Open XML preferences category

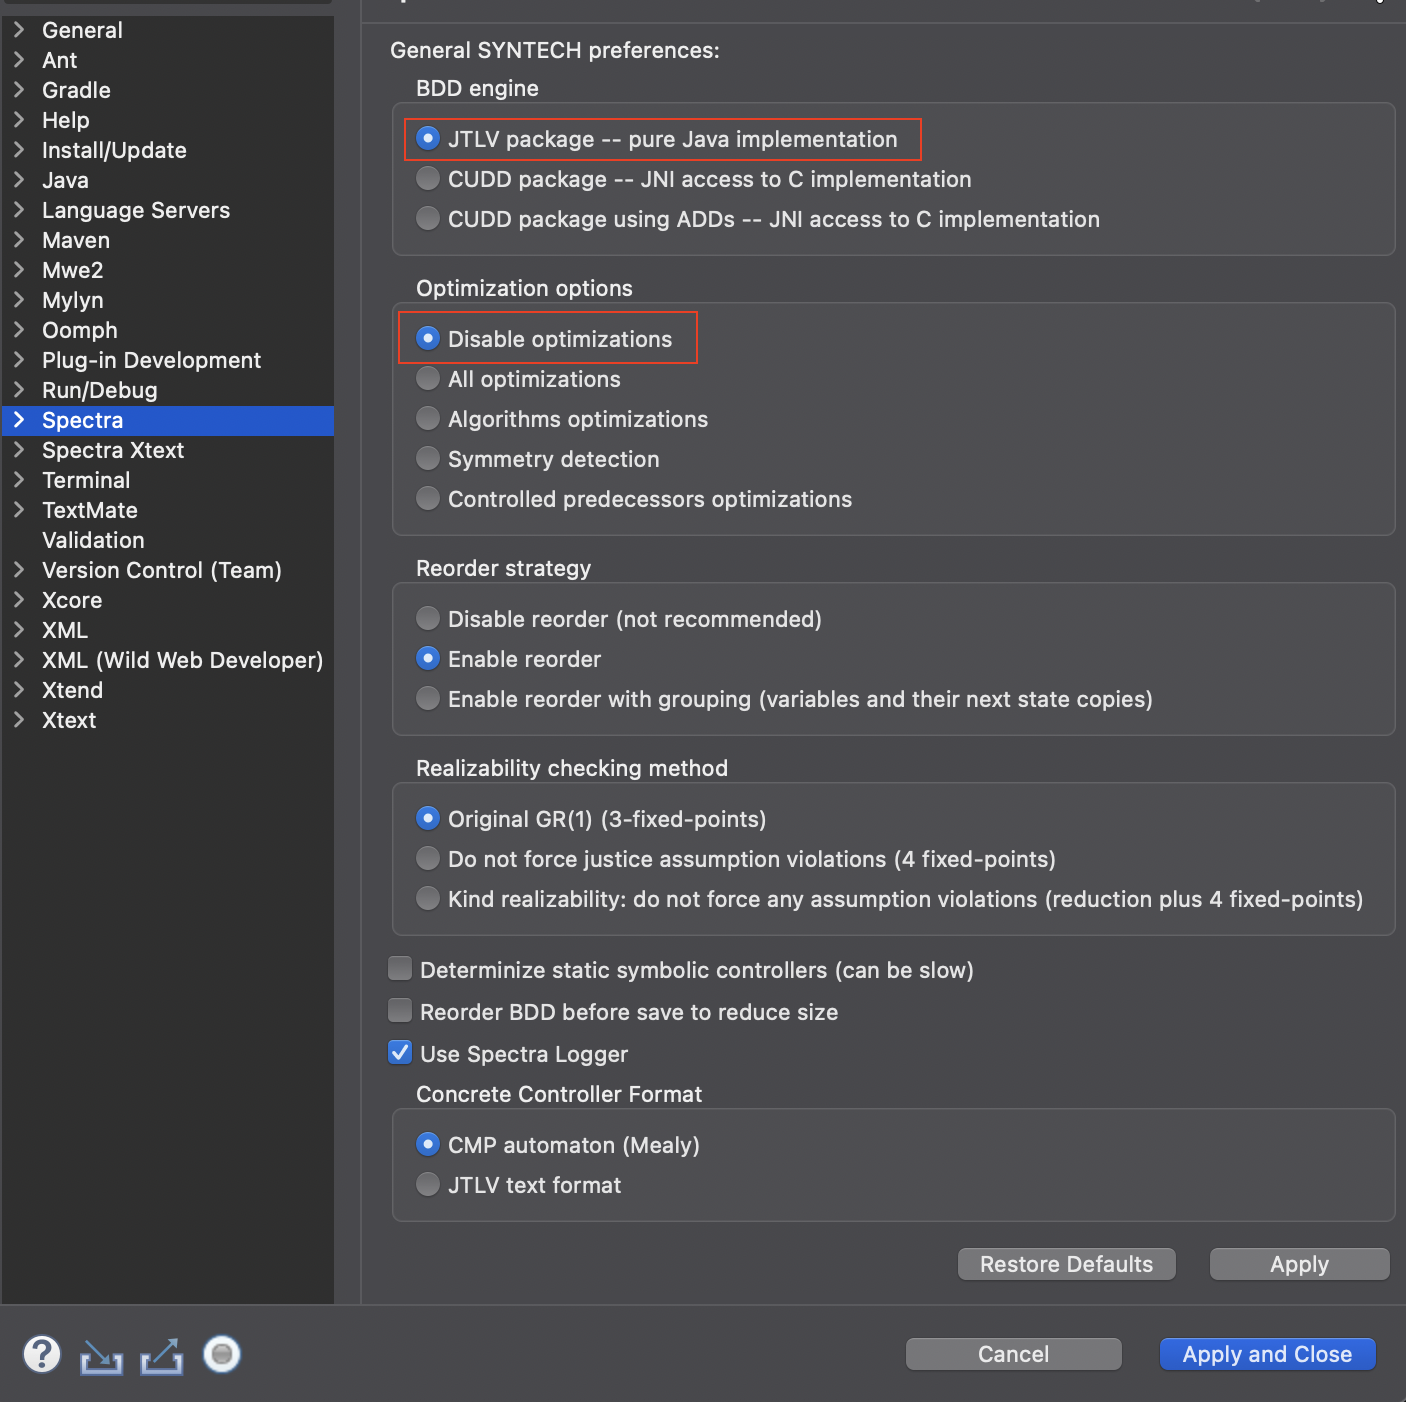click(65, 630)
